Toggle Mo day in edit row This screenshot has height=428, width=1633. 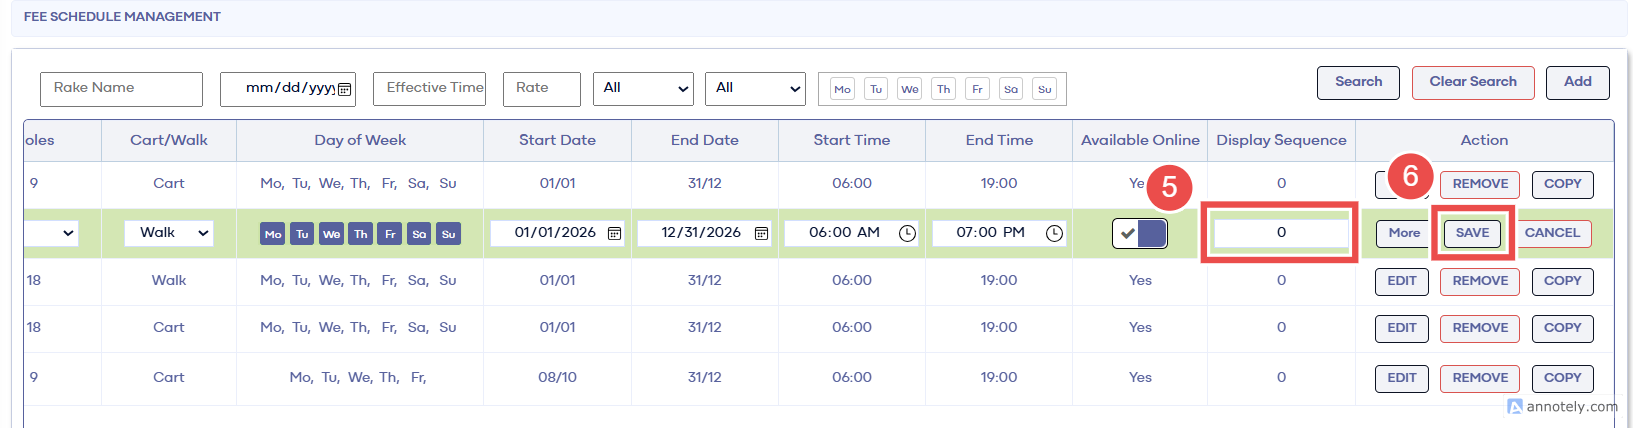click(x=272, y=234)
